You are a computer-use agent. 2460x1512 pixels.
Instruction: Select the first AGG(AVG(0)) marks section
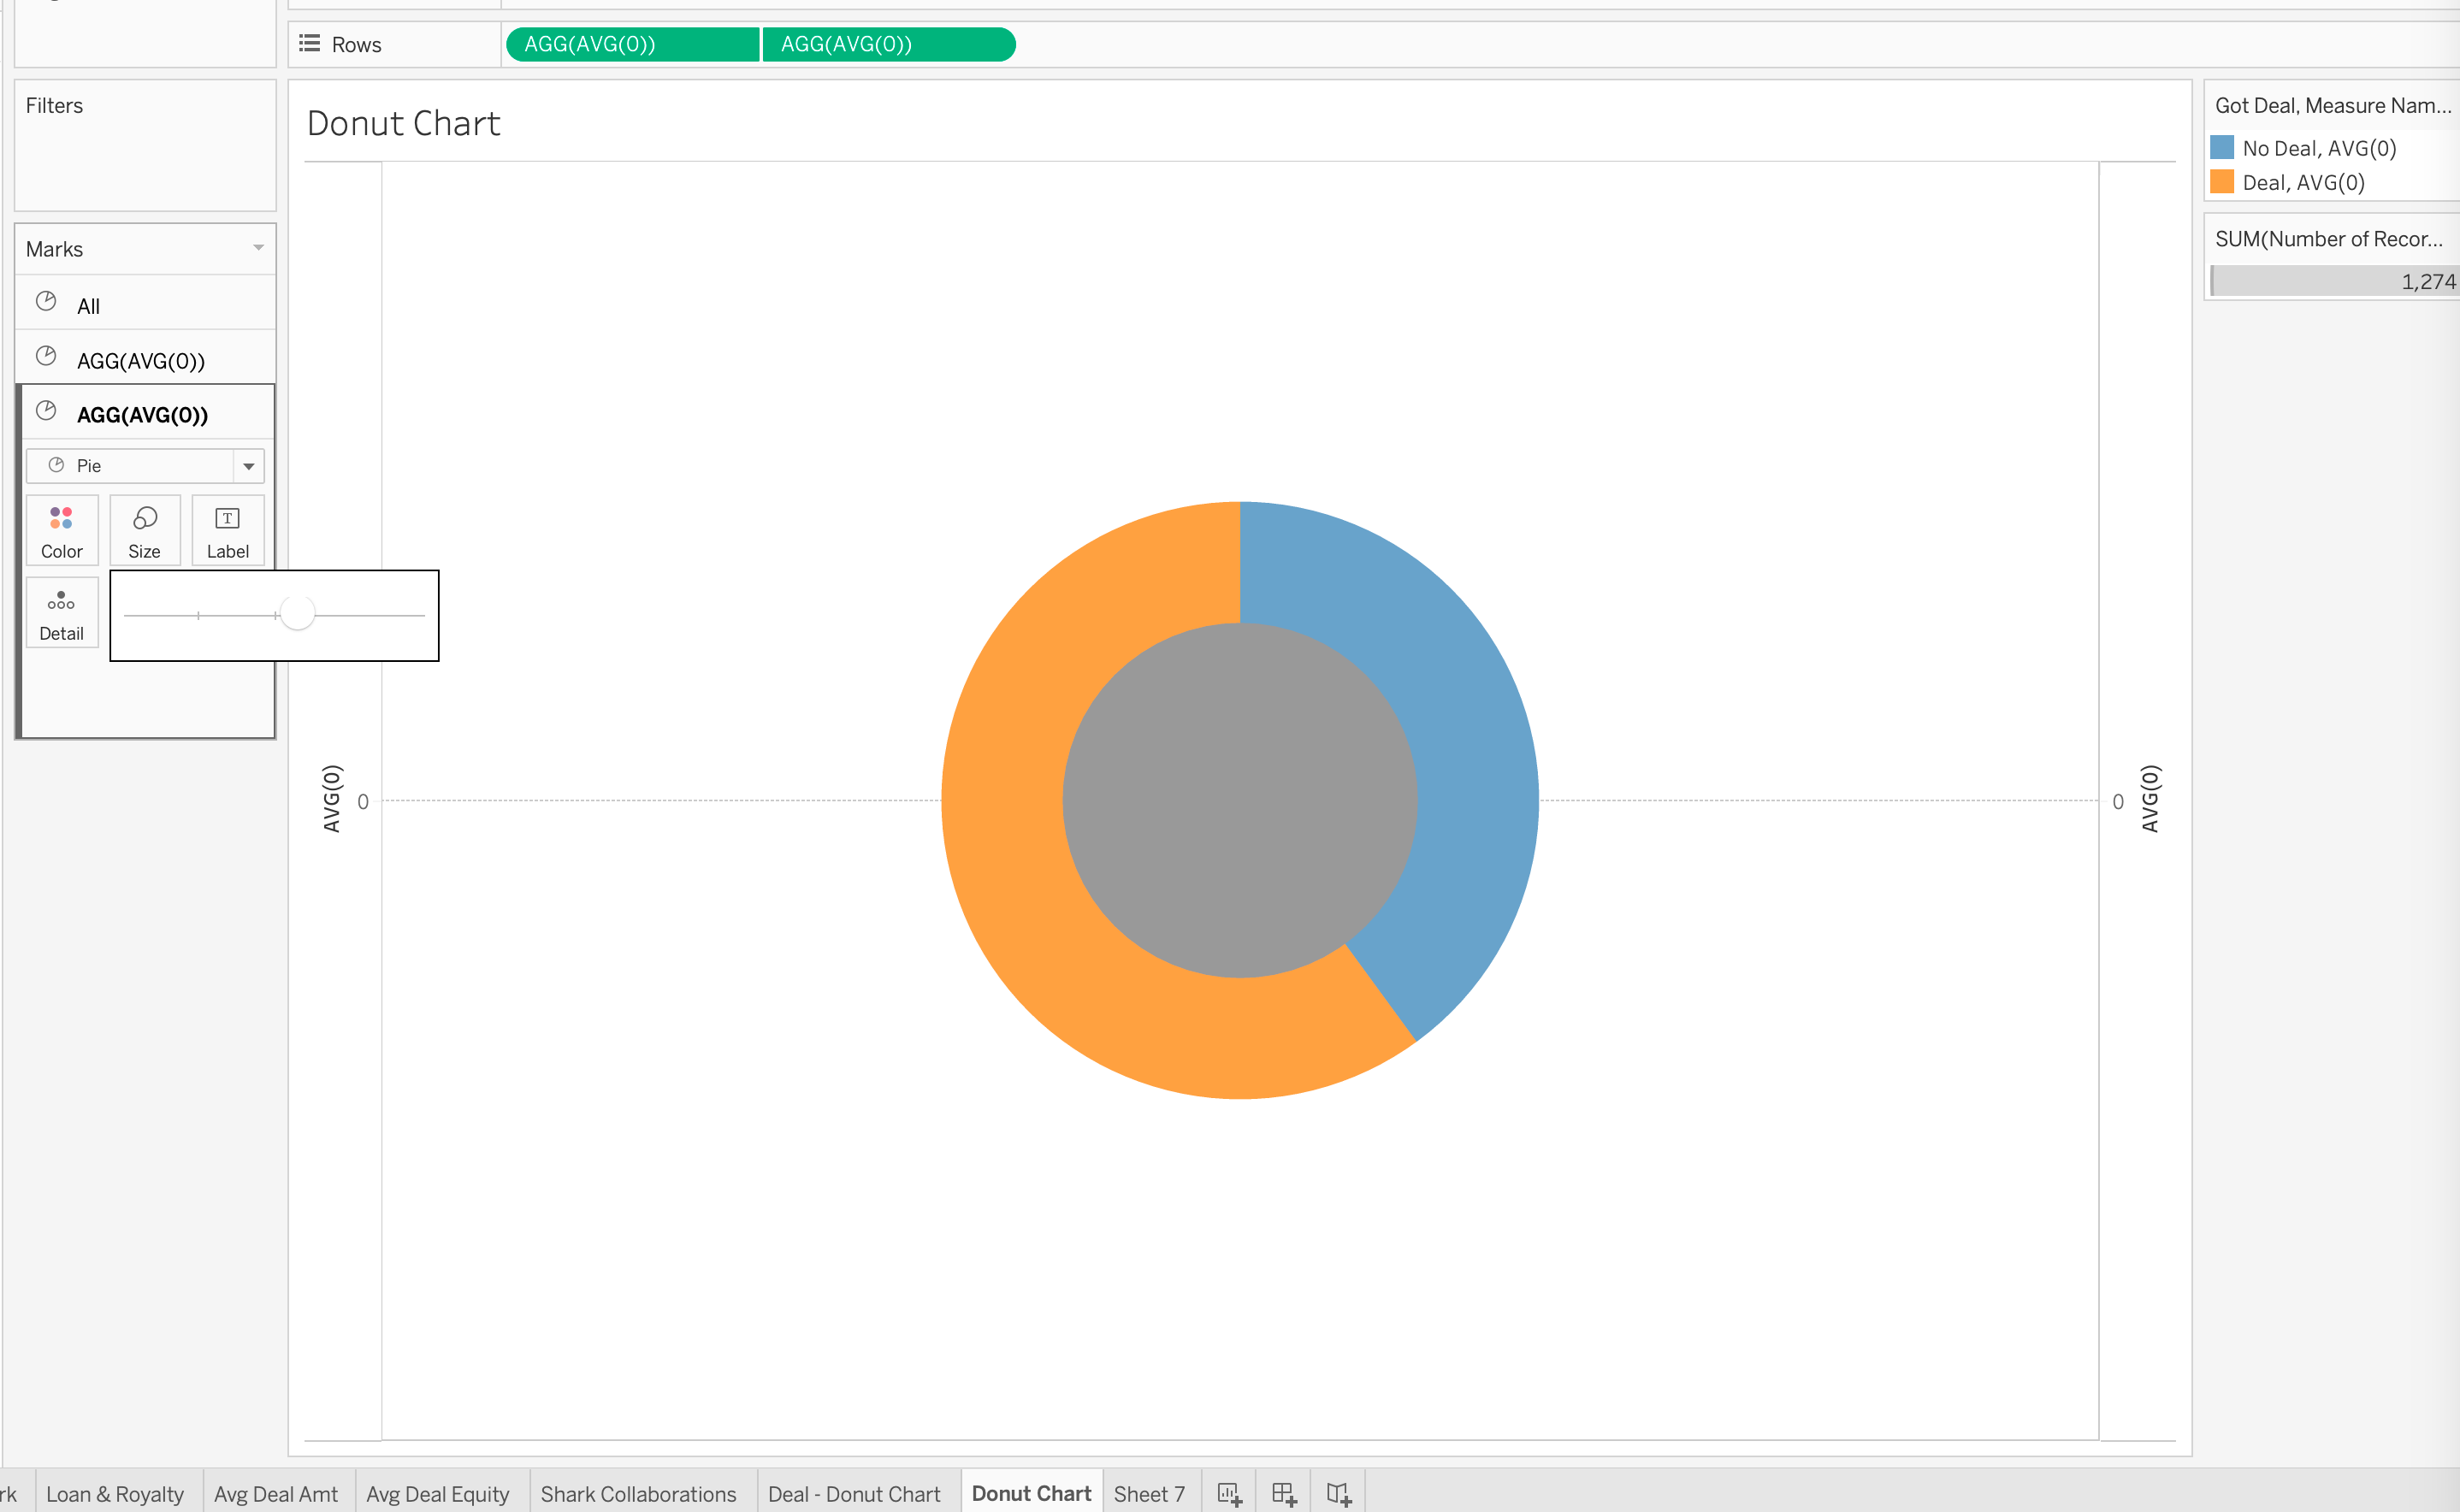[140, 360]
